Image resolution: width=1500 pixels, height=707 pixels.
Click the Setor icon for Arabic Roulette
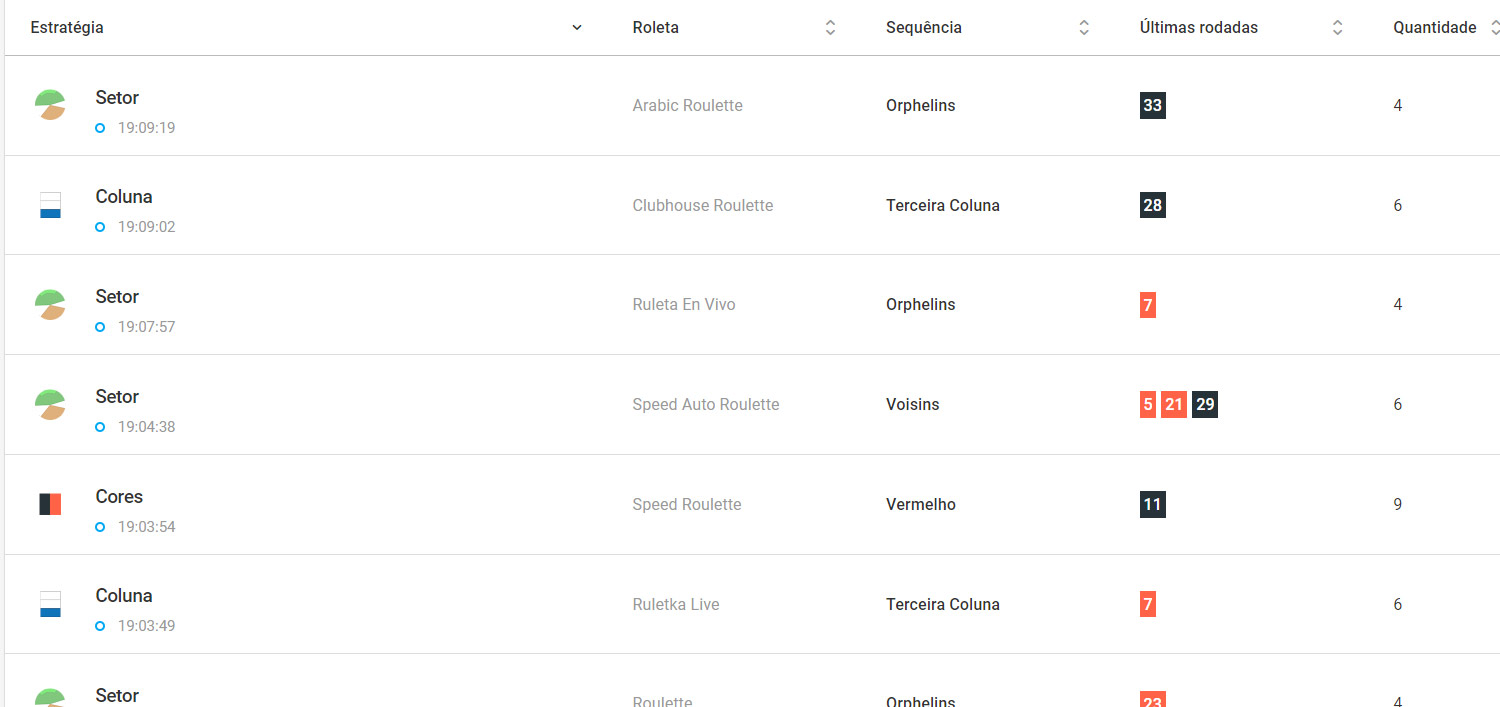(x=50, y=105)
